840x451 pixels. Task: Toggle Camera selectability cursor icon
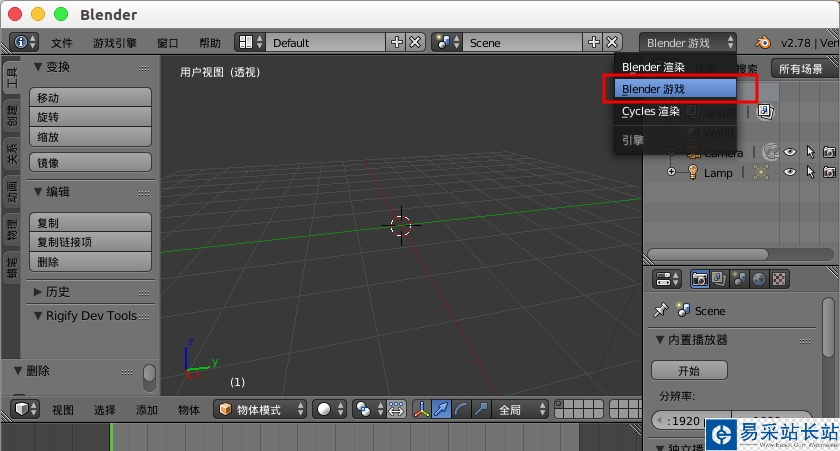click(x=810, y=152)
